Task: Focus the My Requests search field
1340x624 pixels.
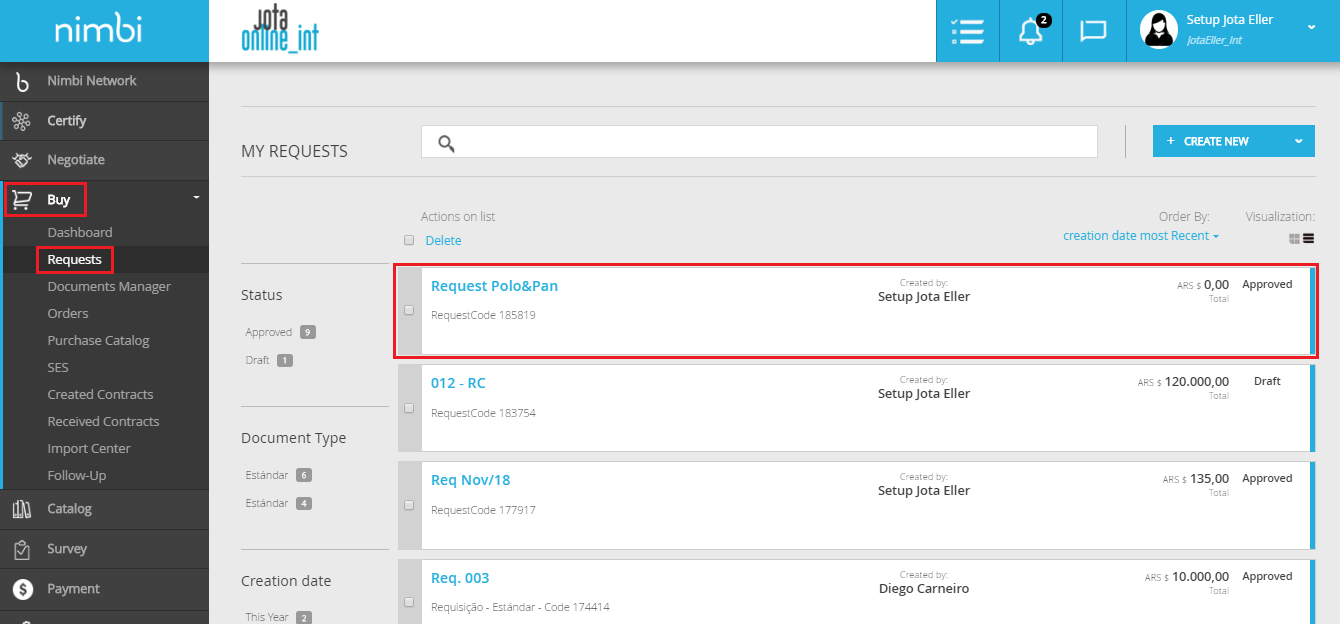Action: [759, 142]
